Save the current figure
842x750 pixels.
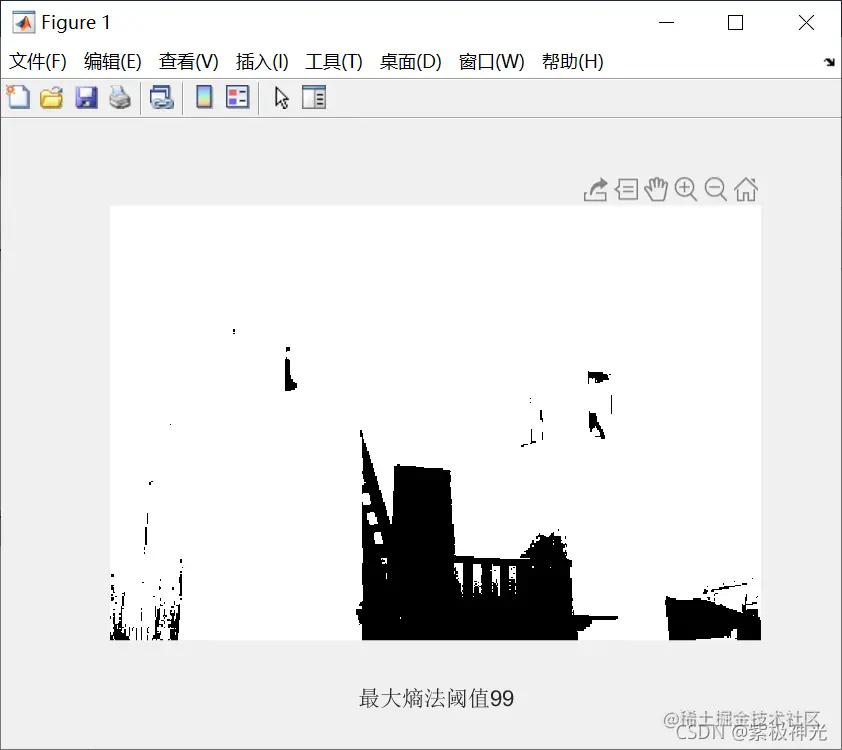click(x=85, y=97)
